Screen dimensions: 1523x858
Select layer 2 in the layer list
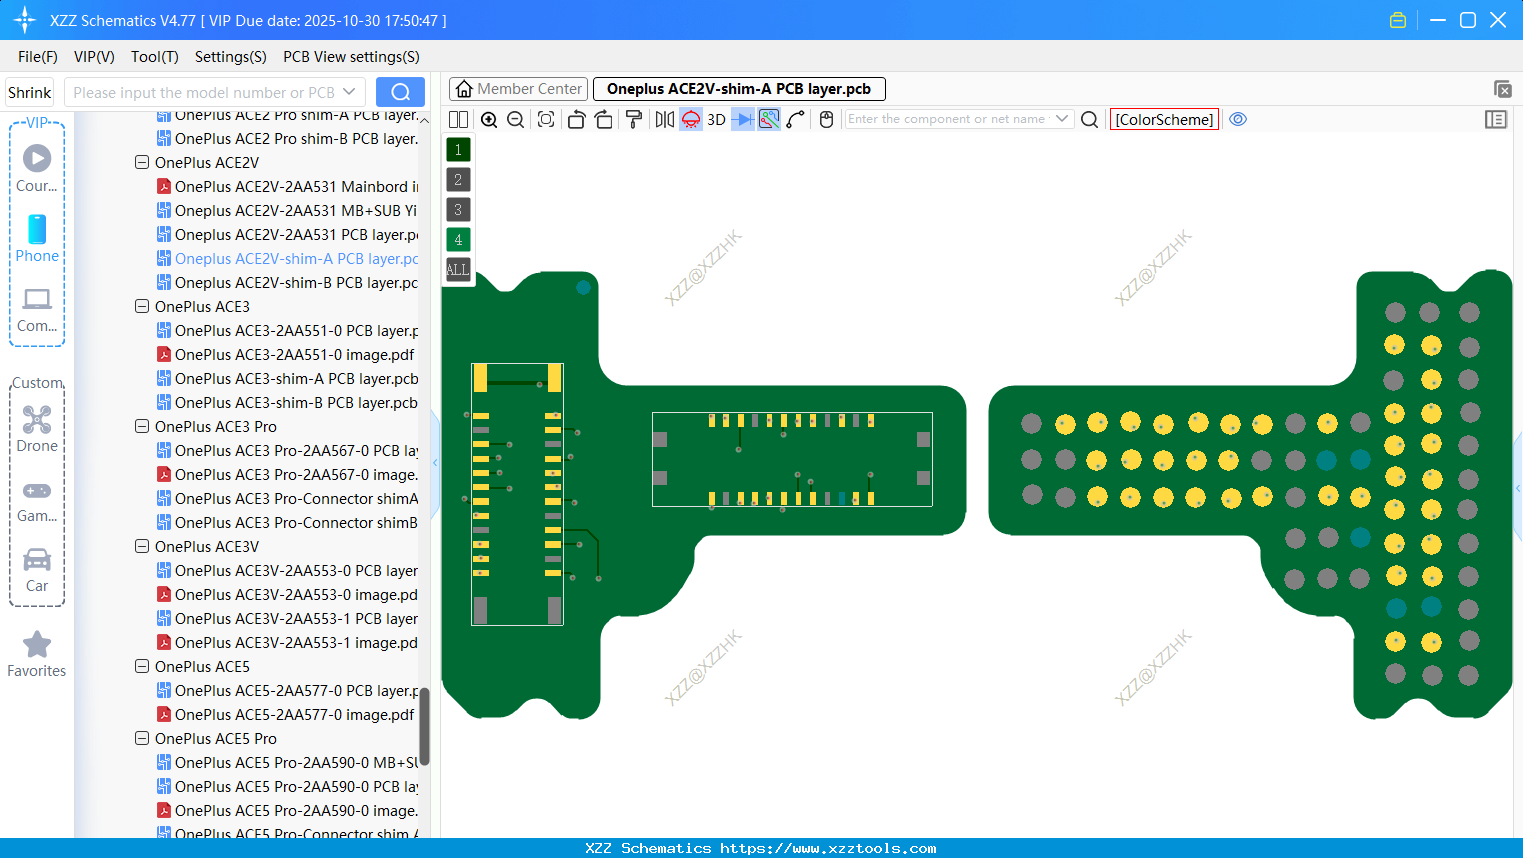pyautogui.click(x=458, y=179)
